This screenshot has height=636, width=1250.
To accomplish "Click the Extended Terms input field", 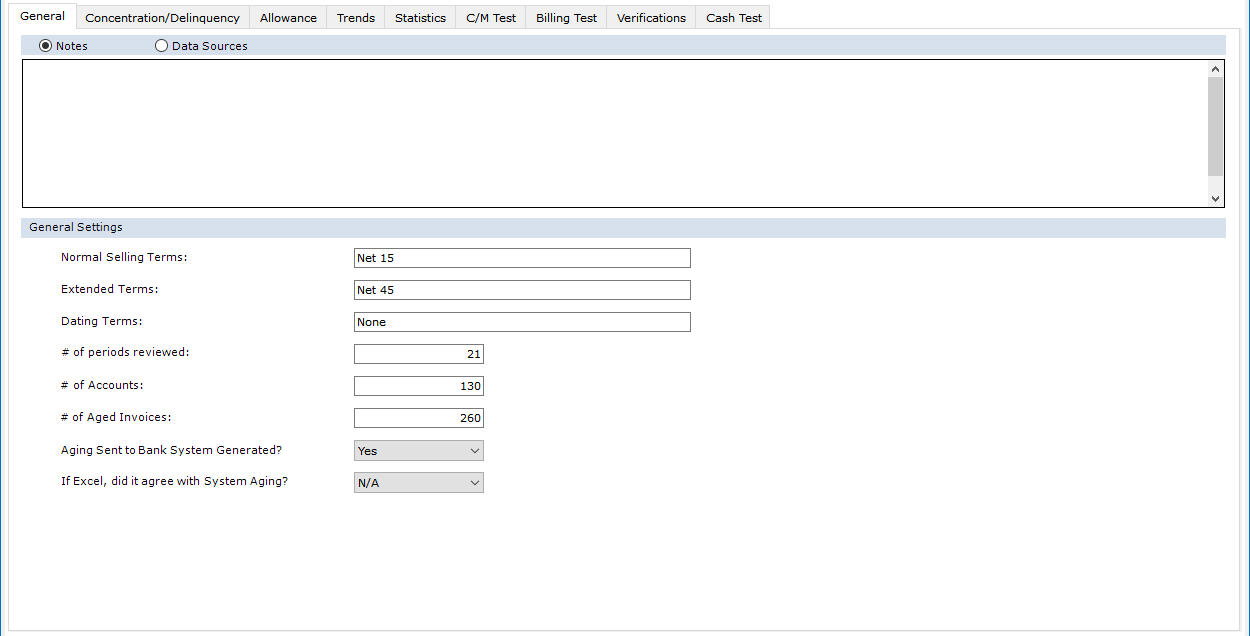I will click(522, 290).
